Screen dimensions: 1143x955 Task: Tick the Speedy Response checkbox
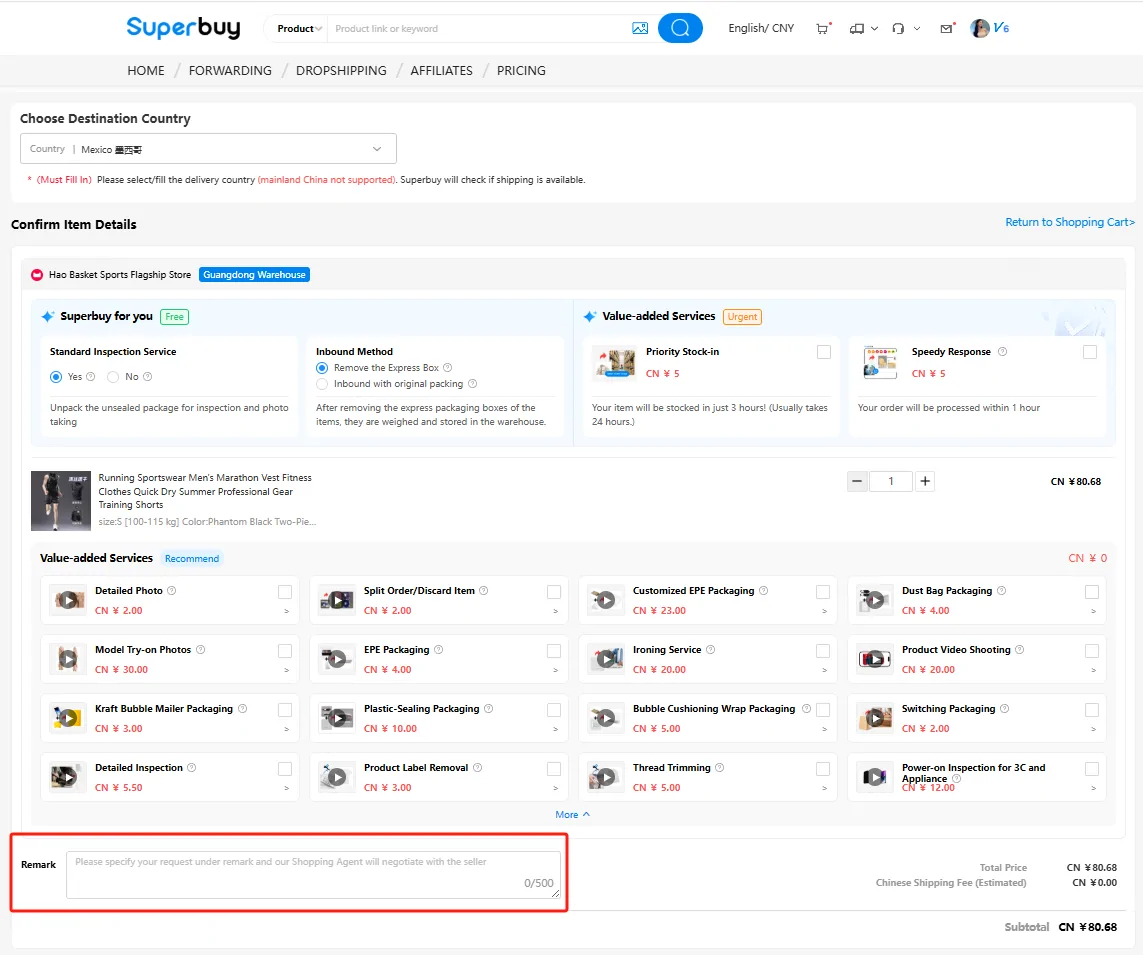[x=1090, y=352]
